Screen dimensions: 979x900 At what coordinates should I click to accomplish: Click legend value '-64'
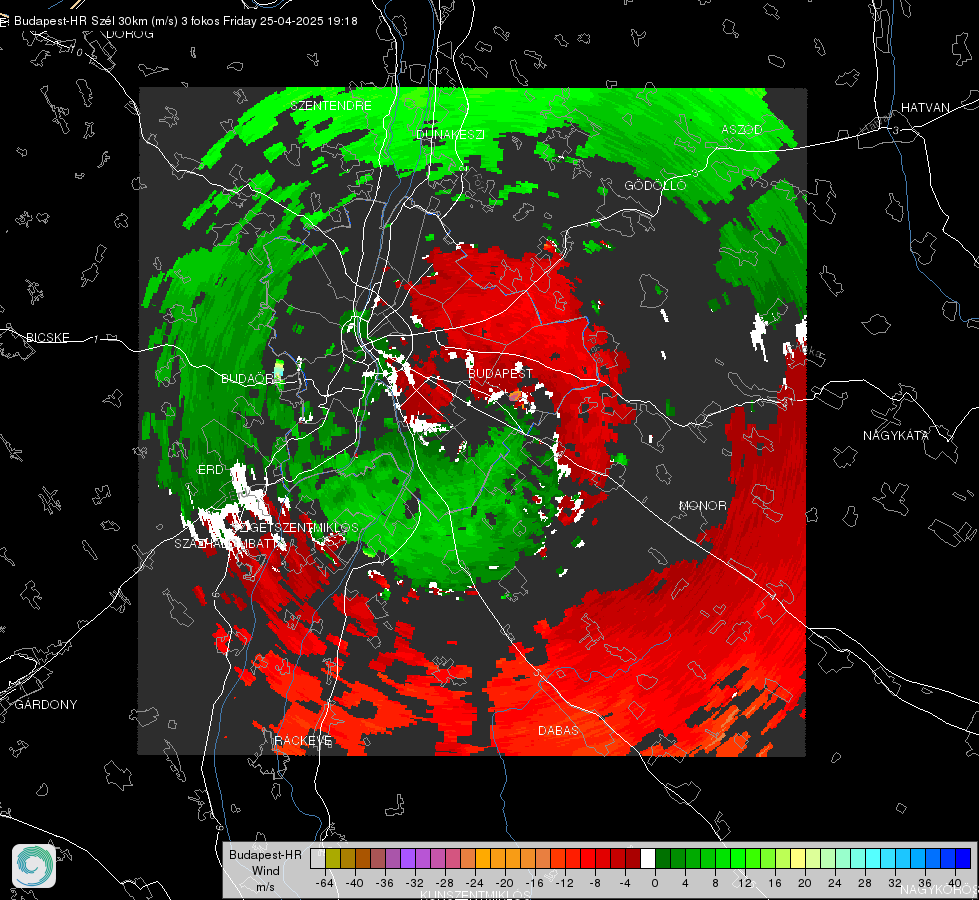325,883
